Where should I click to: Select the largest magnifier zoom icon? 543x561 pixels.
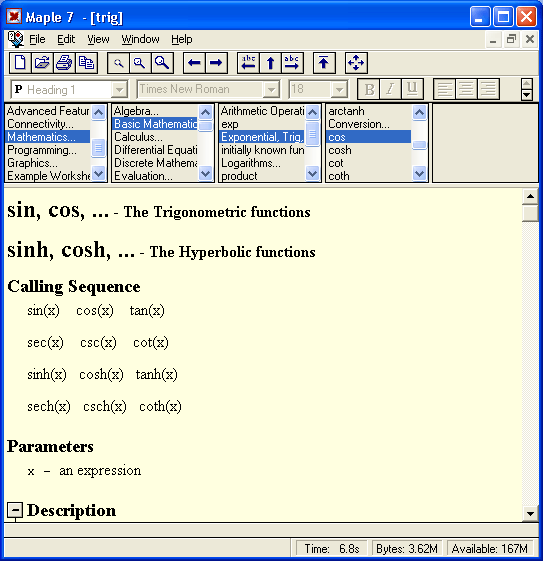coord(162,63)
